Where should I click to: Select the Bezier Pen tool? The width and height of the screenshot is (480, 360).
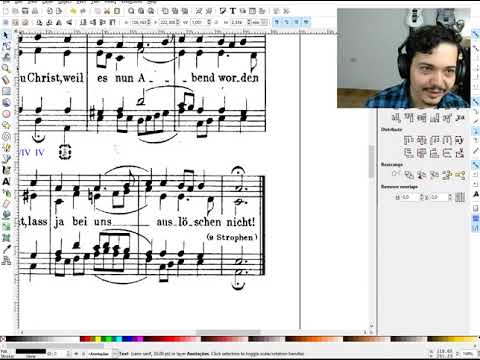click(6, 159)
